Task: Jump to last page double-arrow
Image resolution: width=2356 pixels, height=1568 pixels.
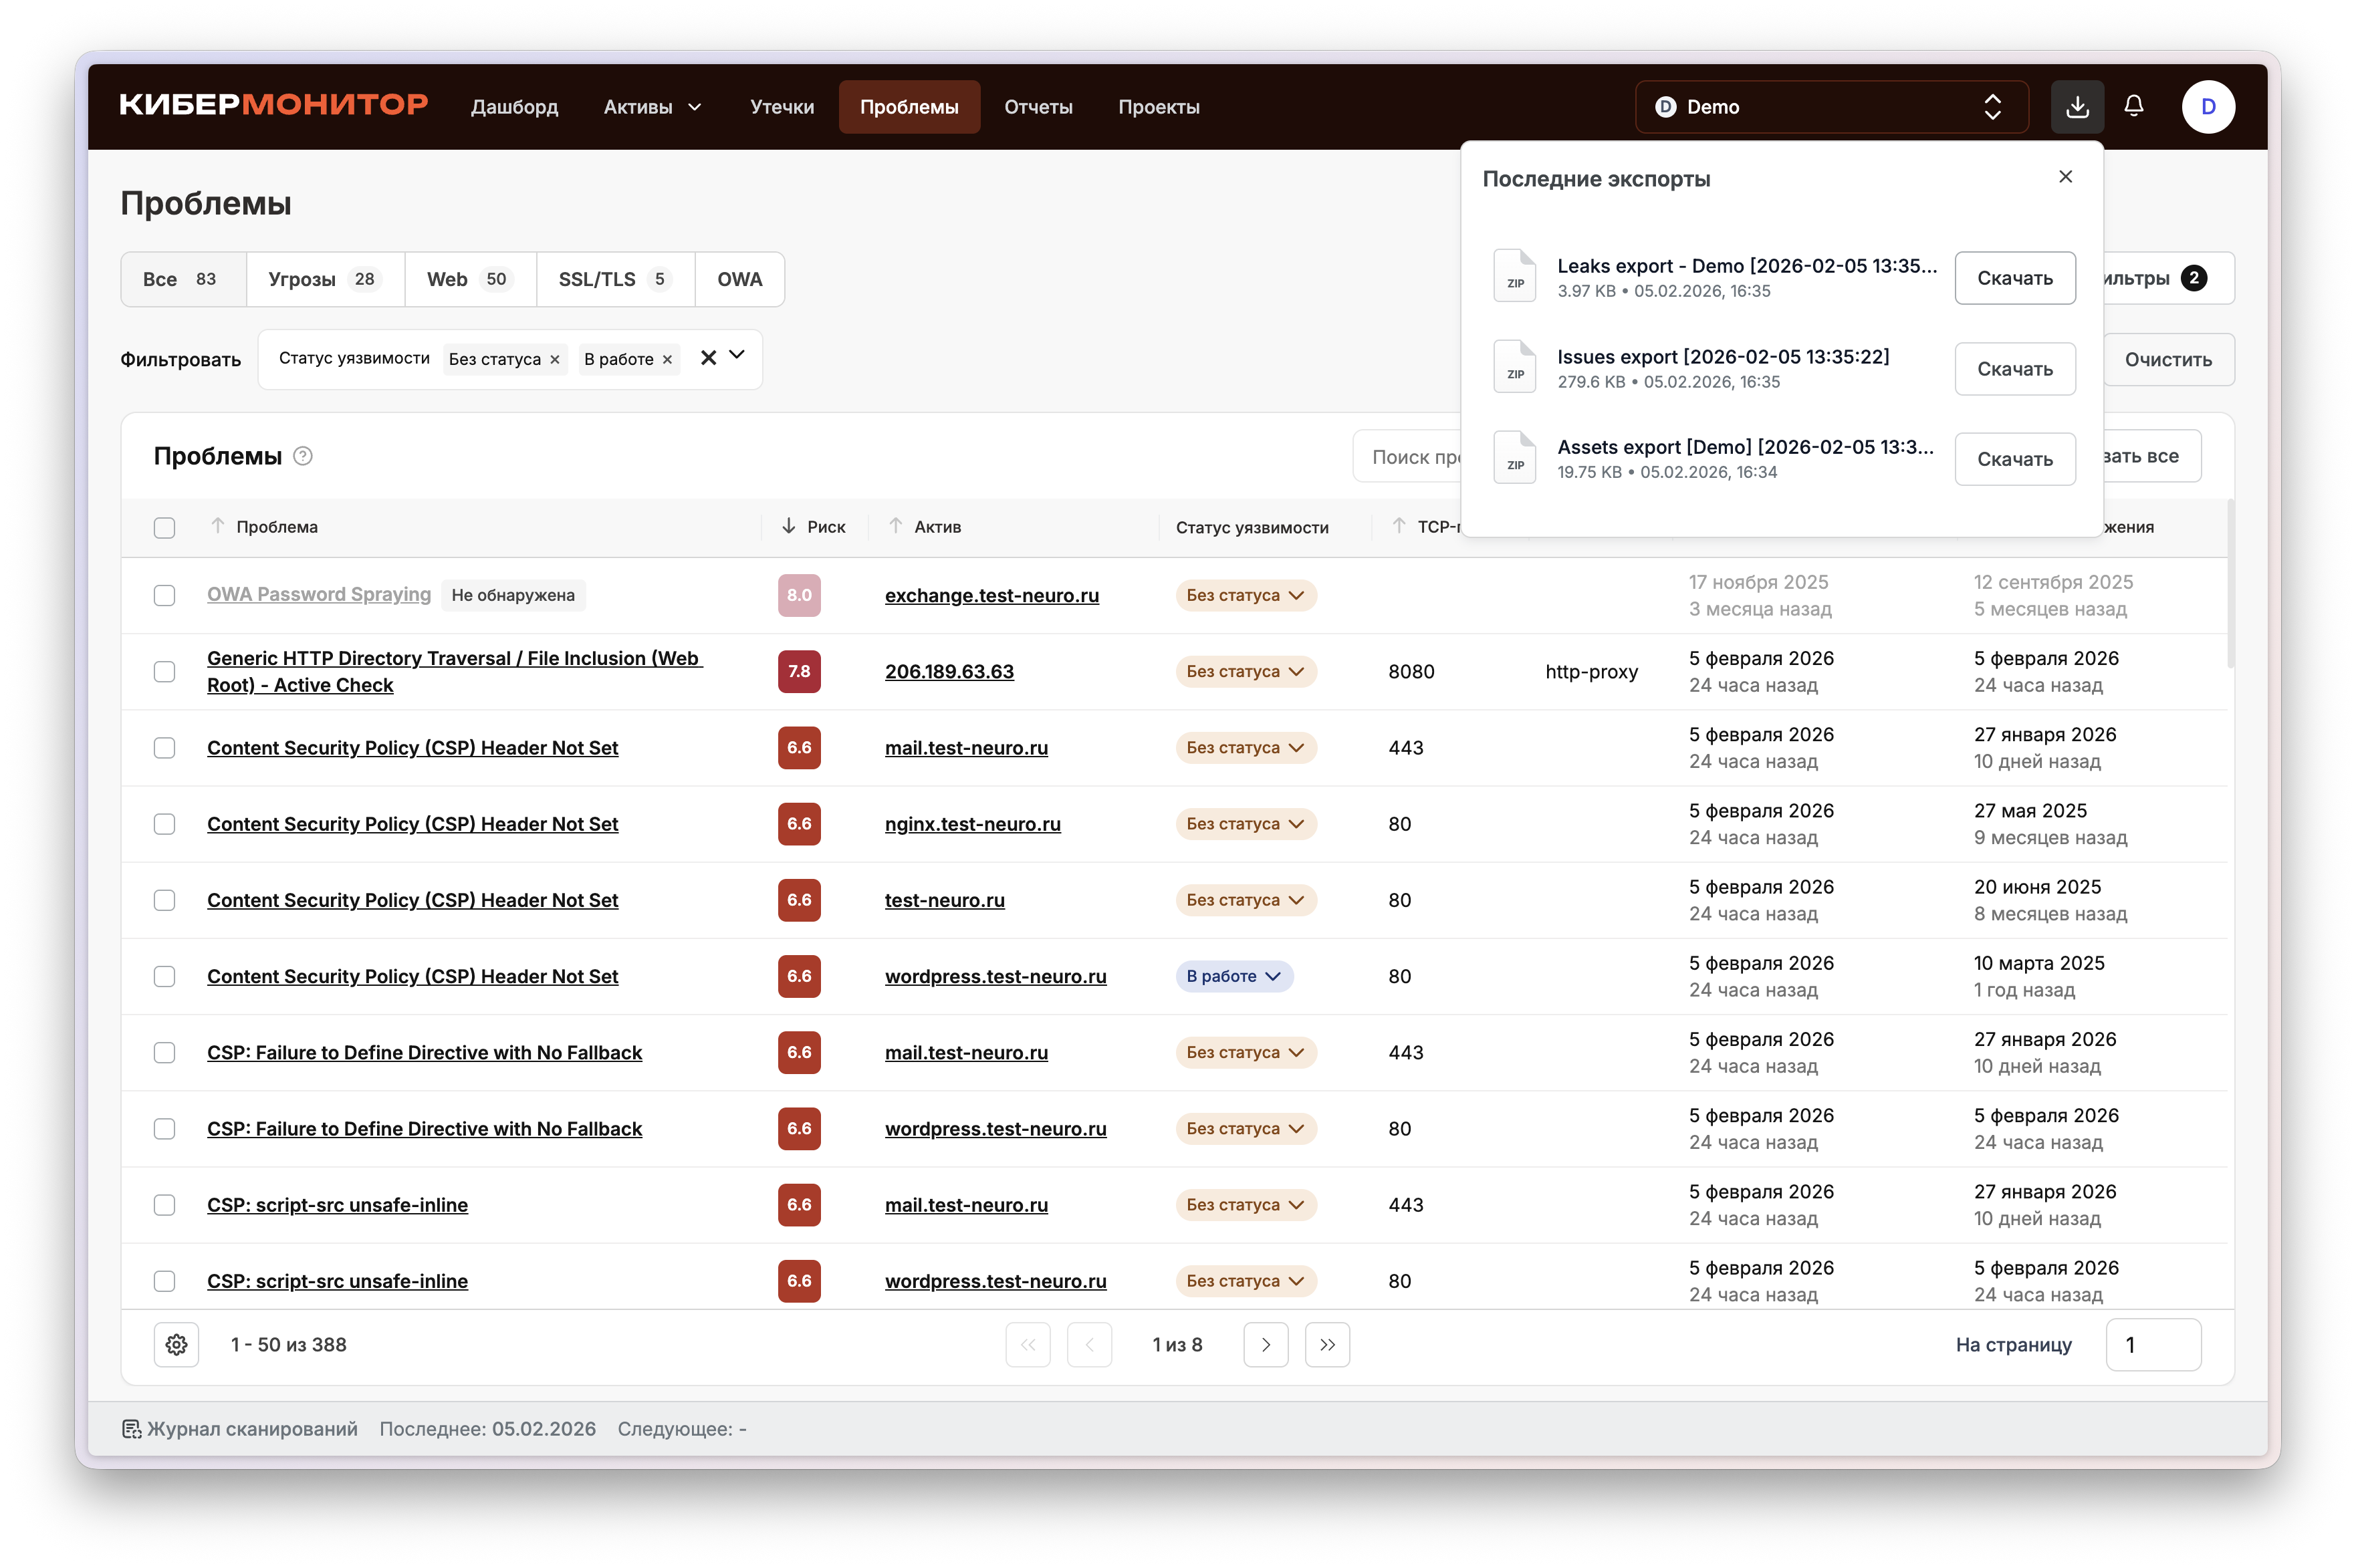Action: pyautogui.click(x=1327, y=1344)
